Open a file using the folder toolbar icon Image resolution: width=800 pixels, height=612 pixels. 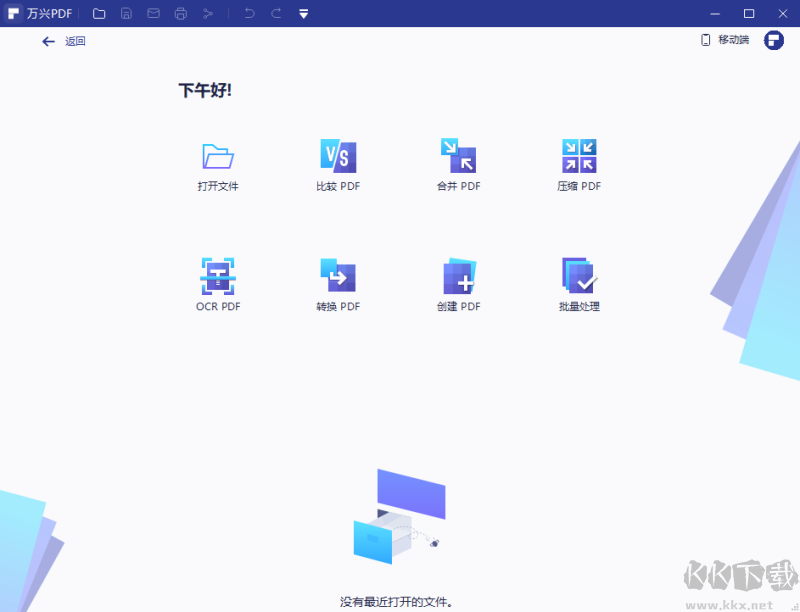click(97, 13)
